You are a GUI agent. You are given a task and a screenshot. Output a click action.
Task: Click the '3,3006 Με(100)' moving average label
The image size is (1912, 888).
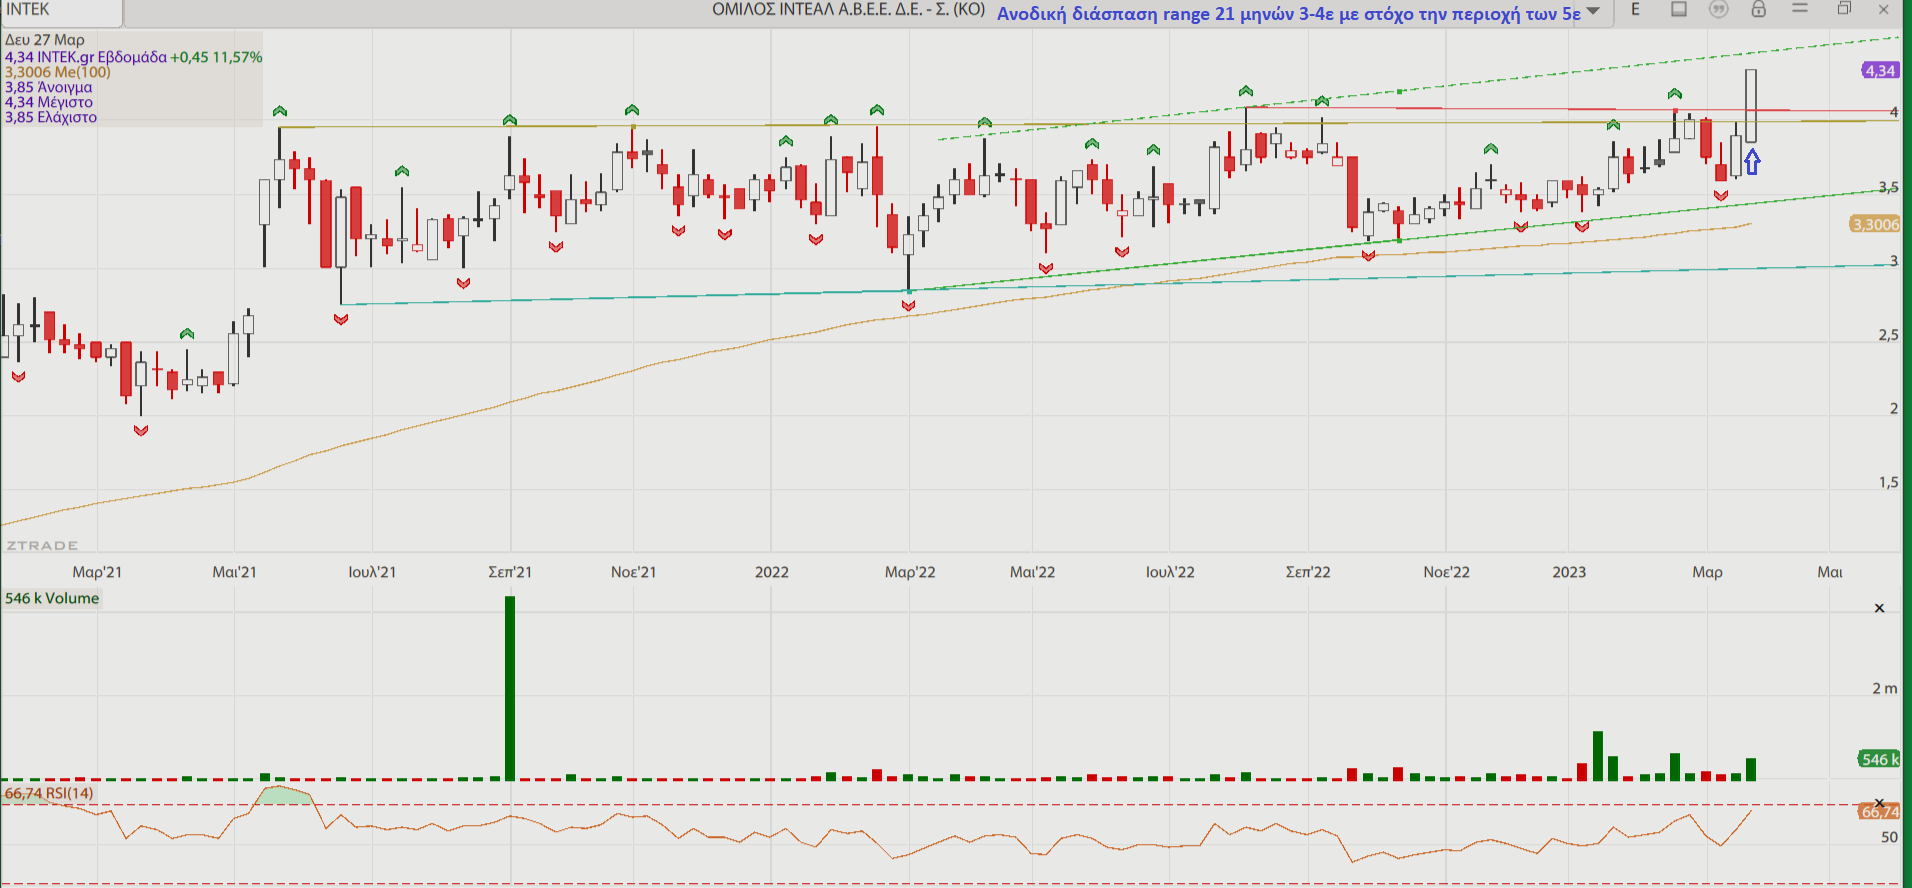(x=58, y=72)
